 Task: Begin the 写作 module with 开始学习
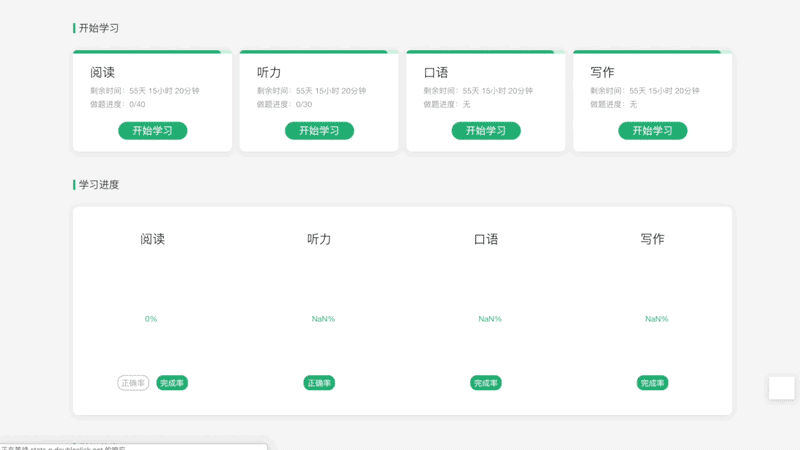click(x=652, y=131)
